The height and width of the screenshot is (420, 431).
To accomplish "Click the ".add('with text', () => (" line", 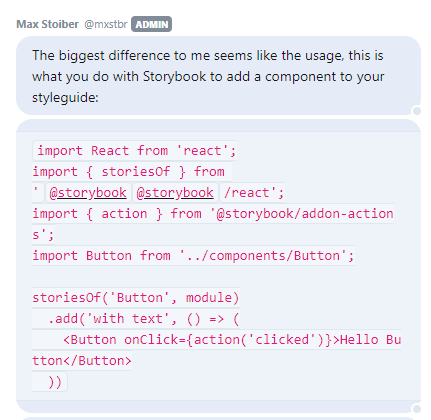I will pos(136,319).
